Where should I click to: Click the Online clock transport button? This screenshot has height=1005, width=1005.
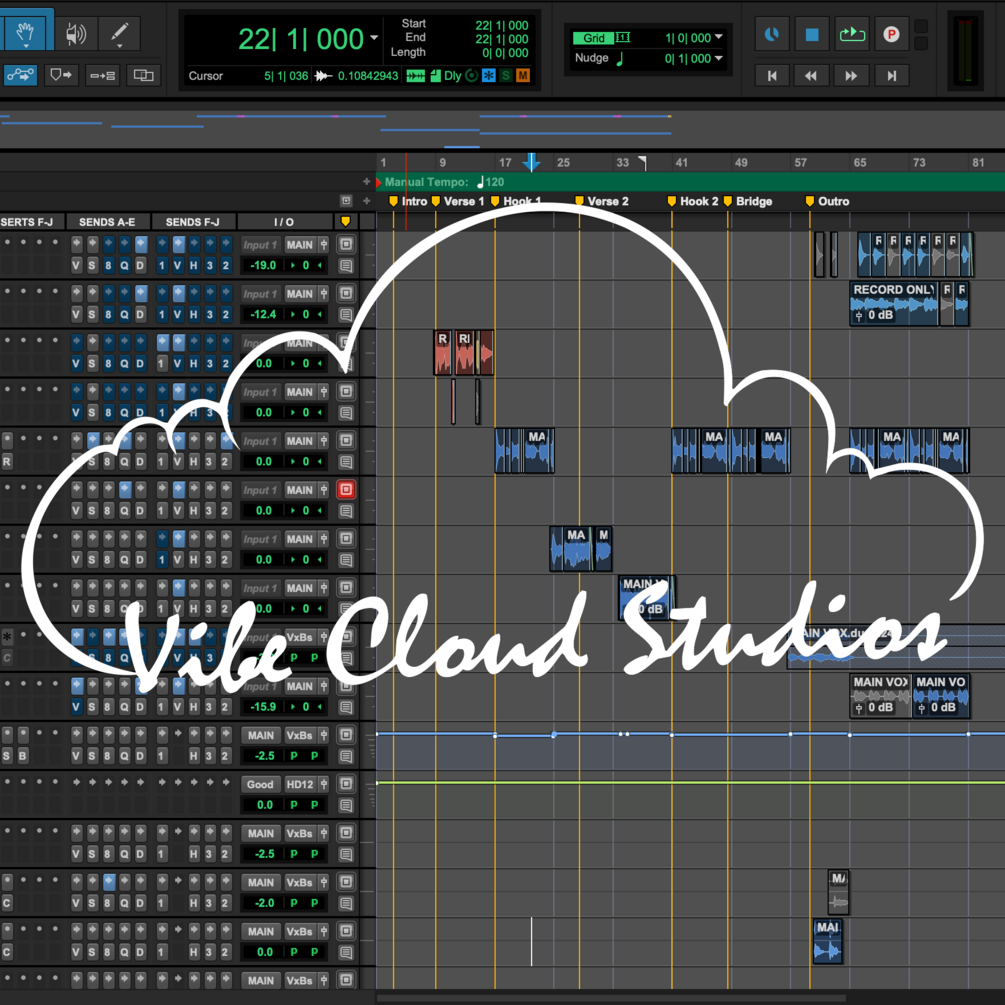tap(772, 35)
